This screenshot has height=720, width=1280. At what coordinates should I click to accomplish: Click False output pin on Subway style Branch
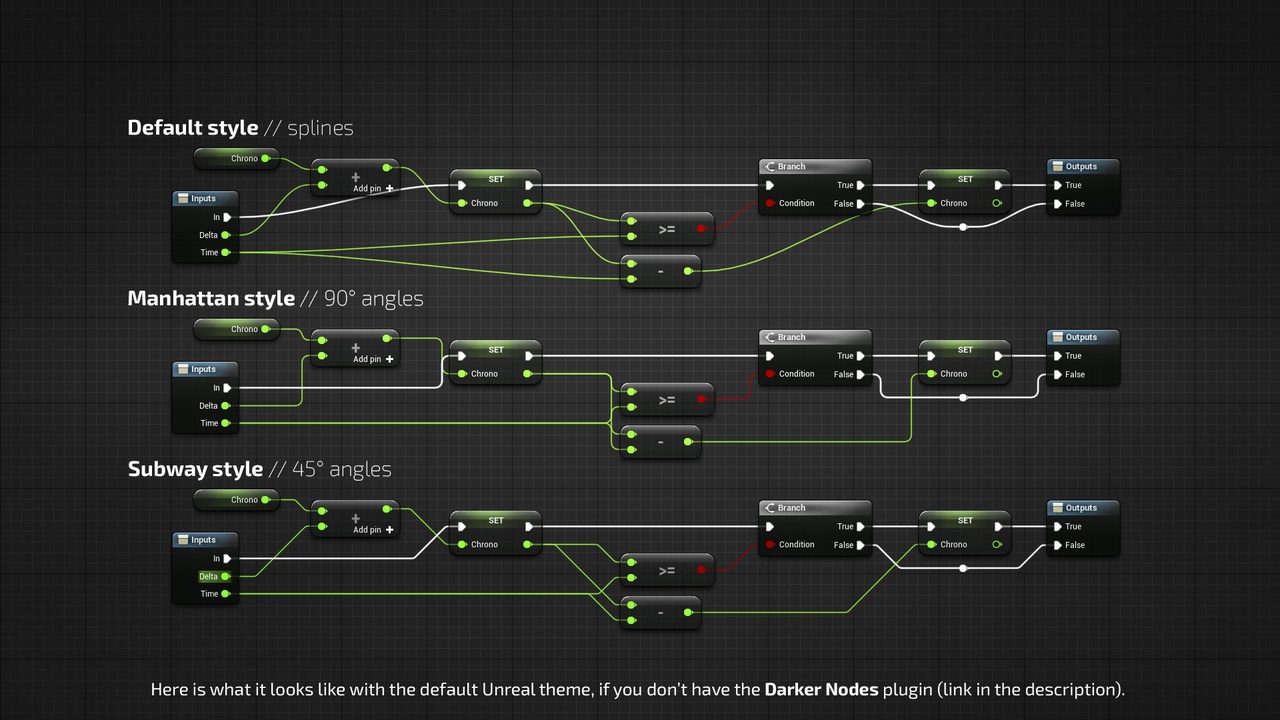pos(860,545)
